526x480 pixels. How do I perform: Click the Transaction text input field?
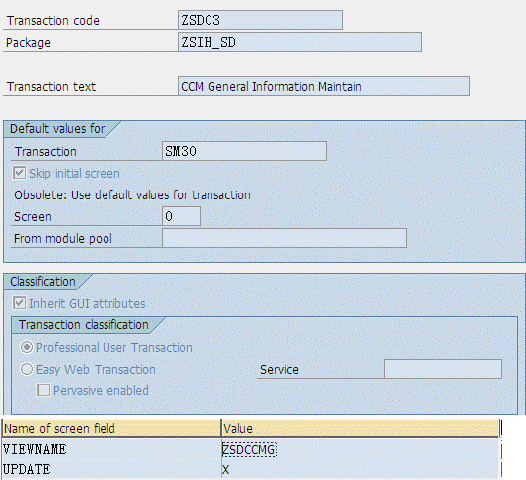(x=324, y=86)
